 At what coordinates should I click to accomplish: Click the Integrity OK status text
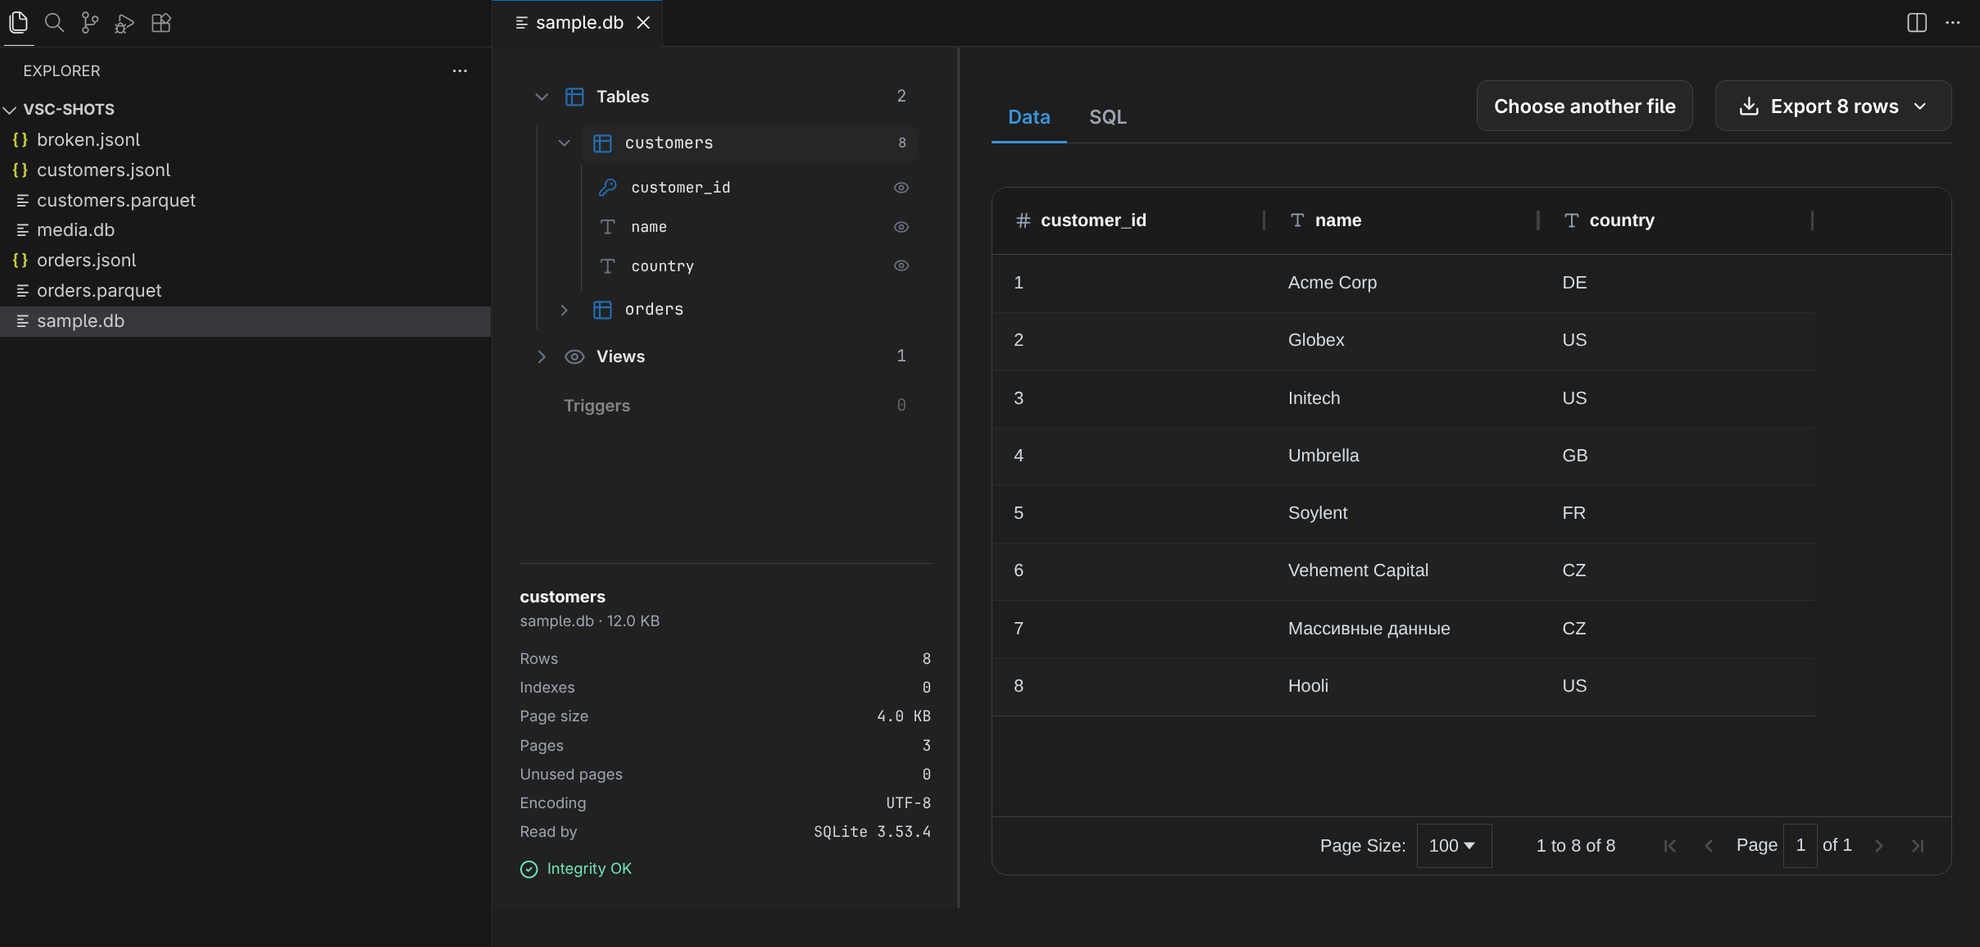point(589,869)
